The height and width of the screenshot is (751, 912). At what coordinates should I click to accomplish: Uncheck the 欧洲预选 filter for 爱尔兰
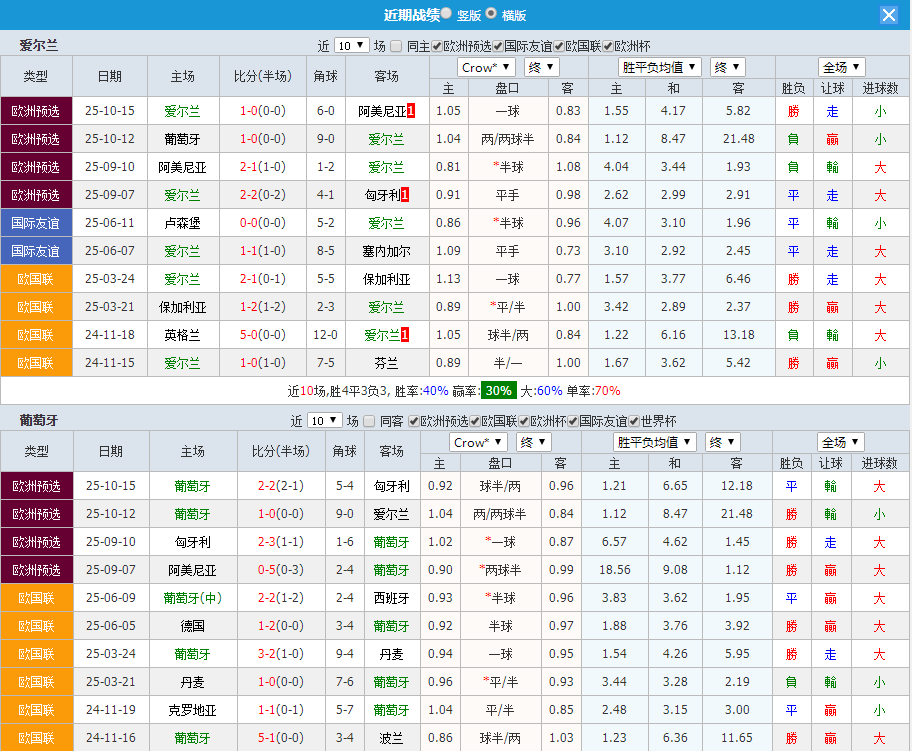pos(437,45)
